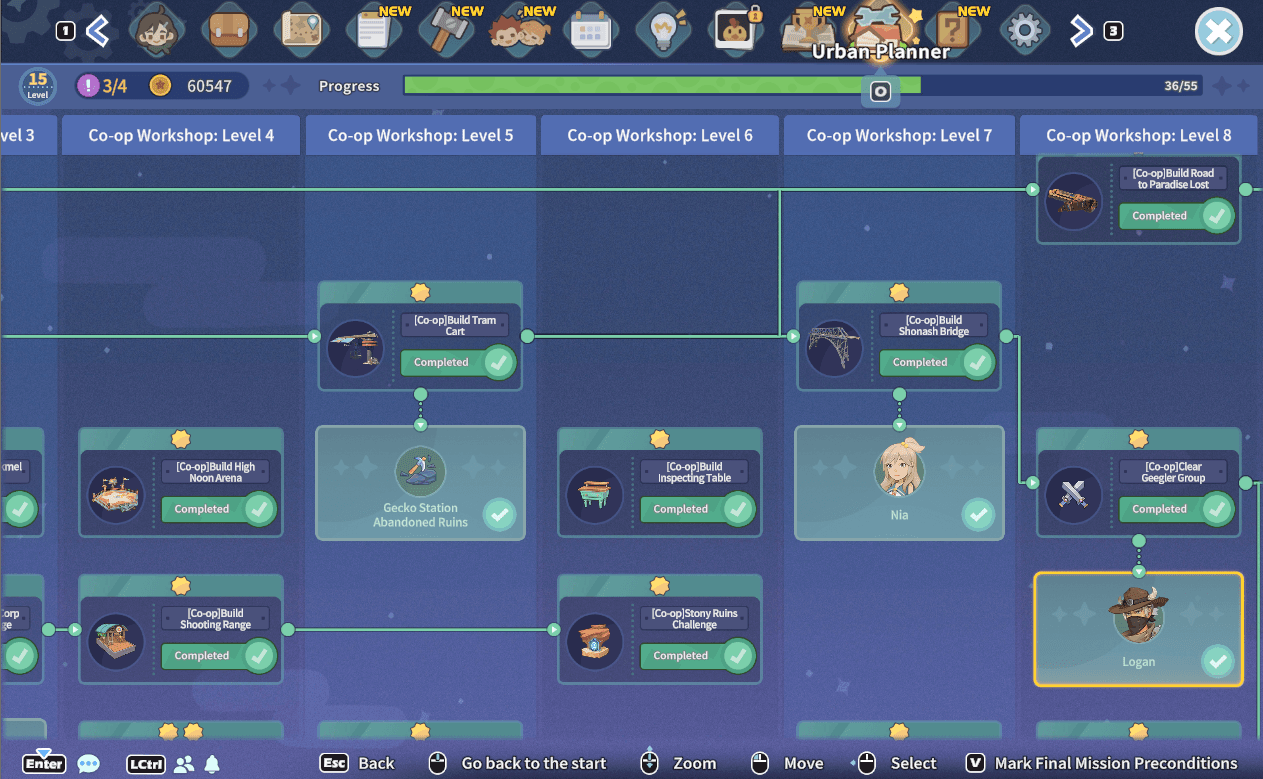Open the calendar icon

click(x=590, y=31)
